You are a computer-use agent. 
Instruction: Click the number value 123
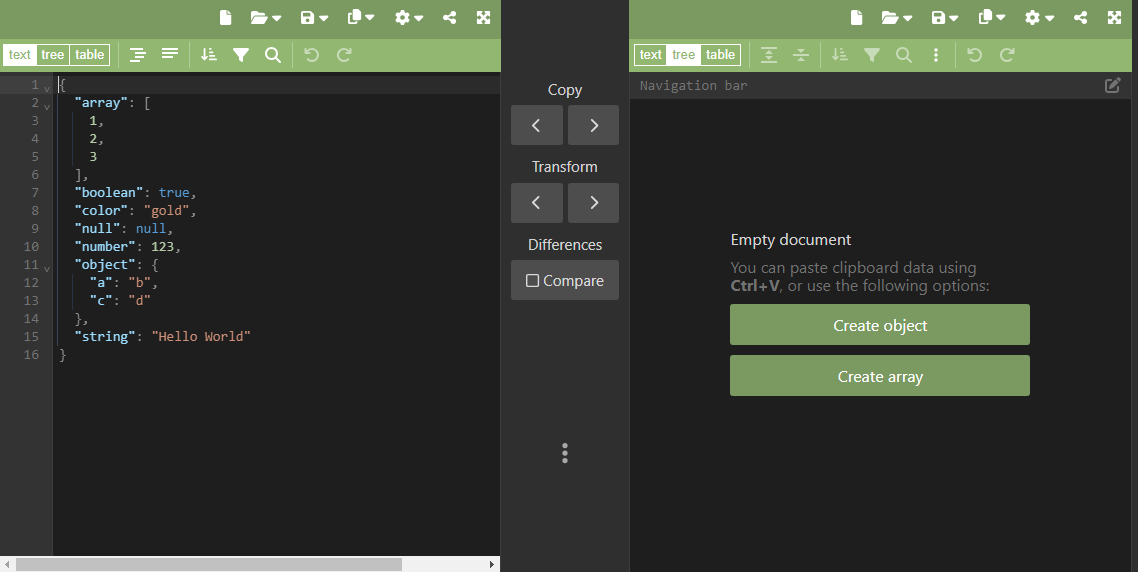coord(163,247)
